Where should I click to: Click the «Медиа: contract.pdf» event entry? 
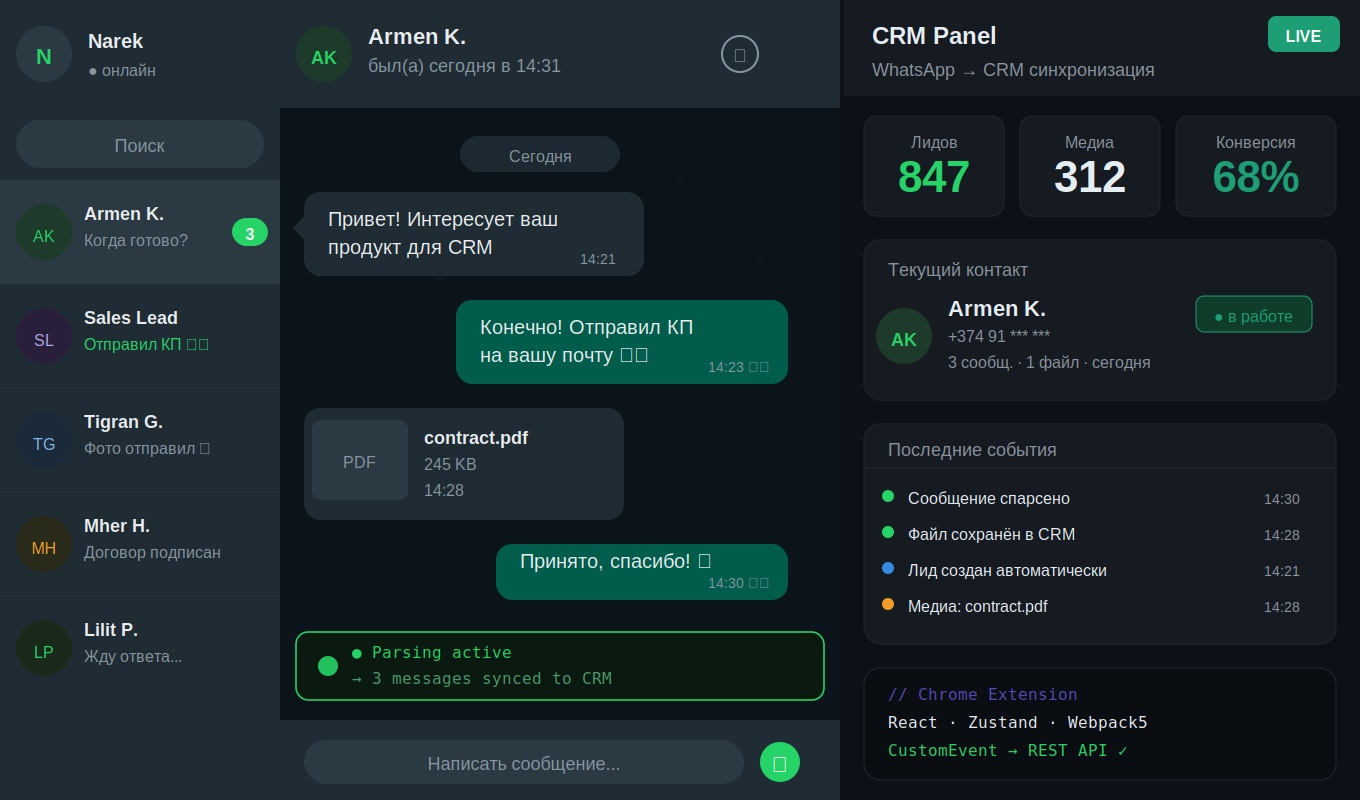pyautogui.click(x=1092, y=606)
